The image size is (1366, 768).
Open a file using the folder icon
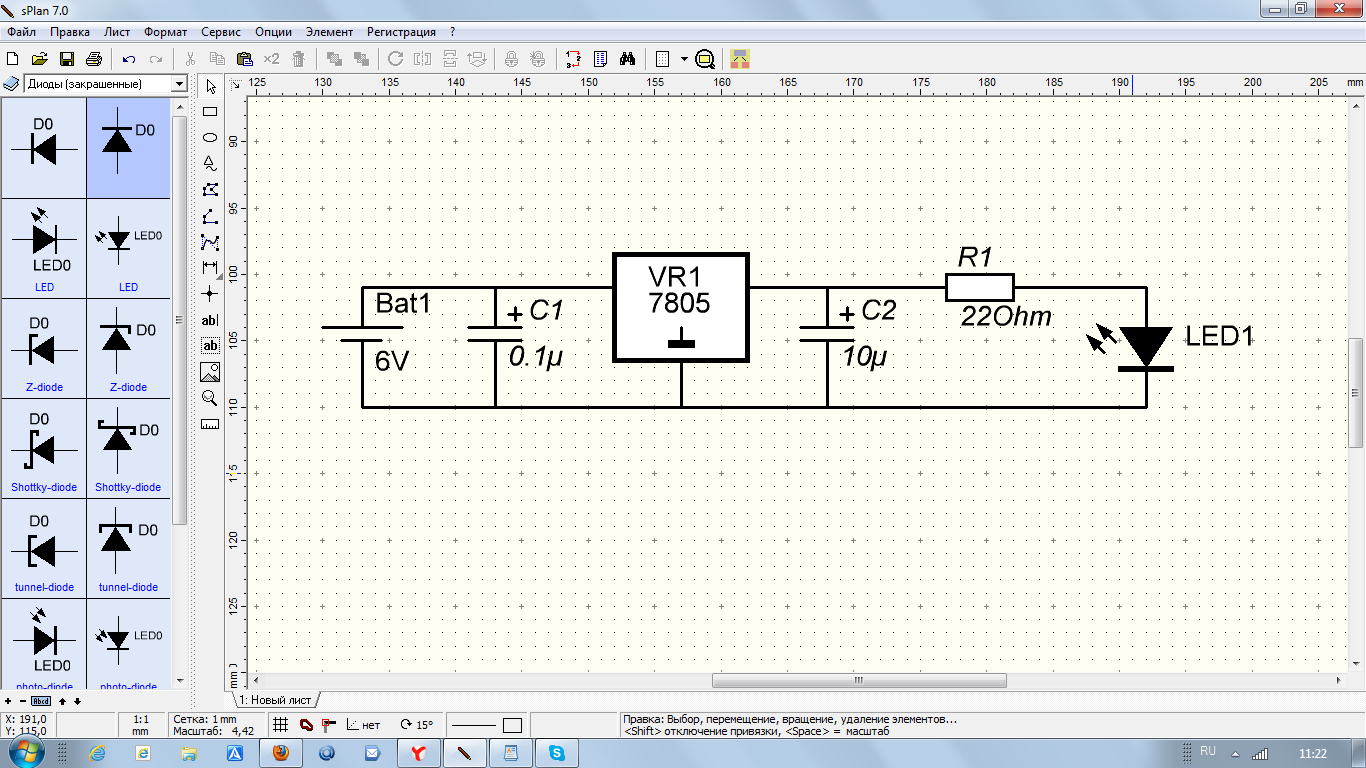coord(40,59)
